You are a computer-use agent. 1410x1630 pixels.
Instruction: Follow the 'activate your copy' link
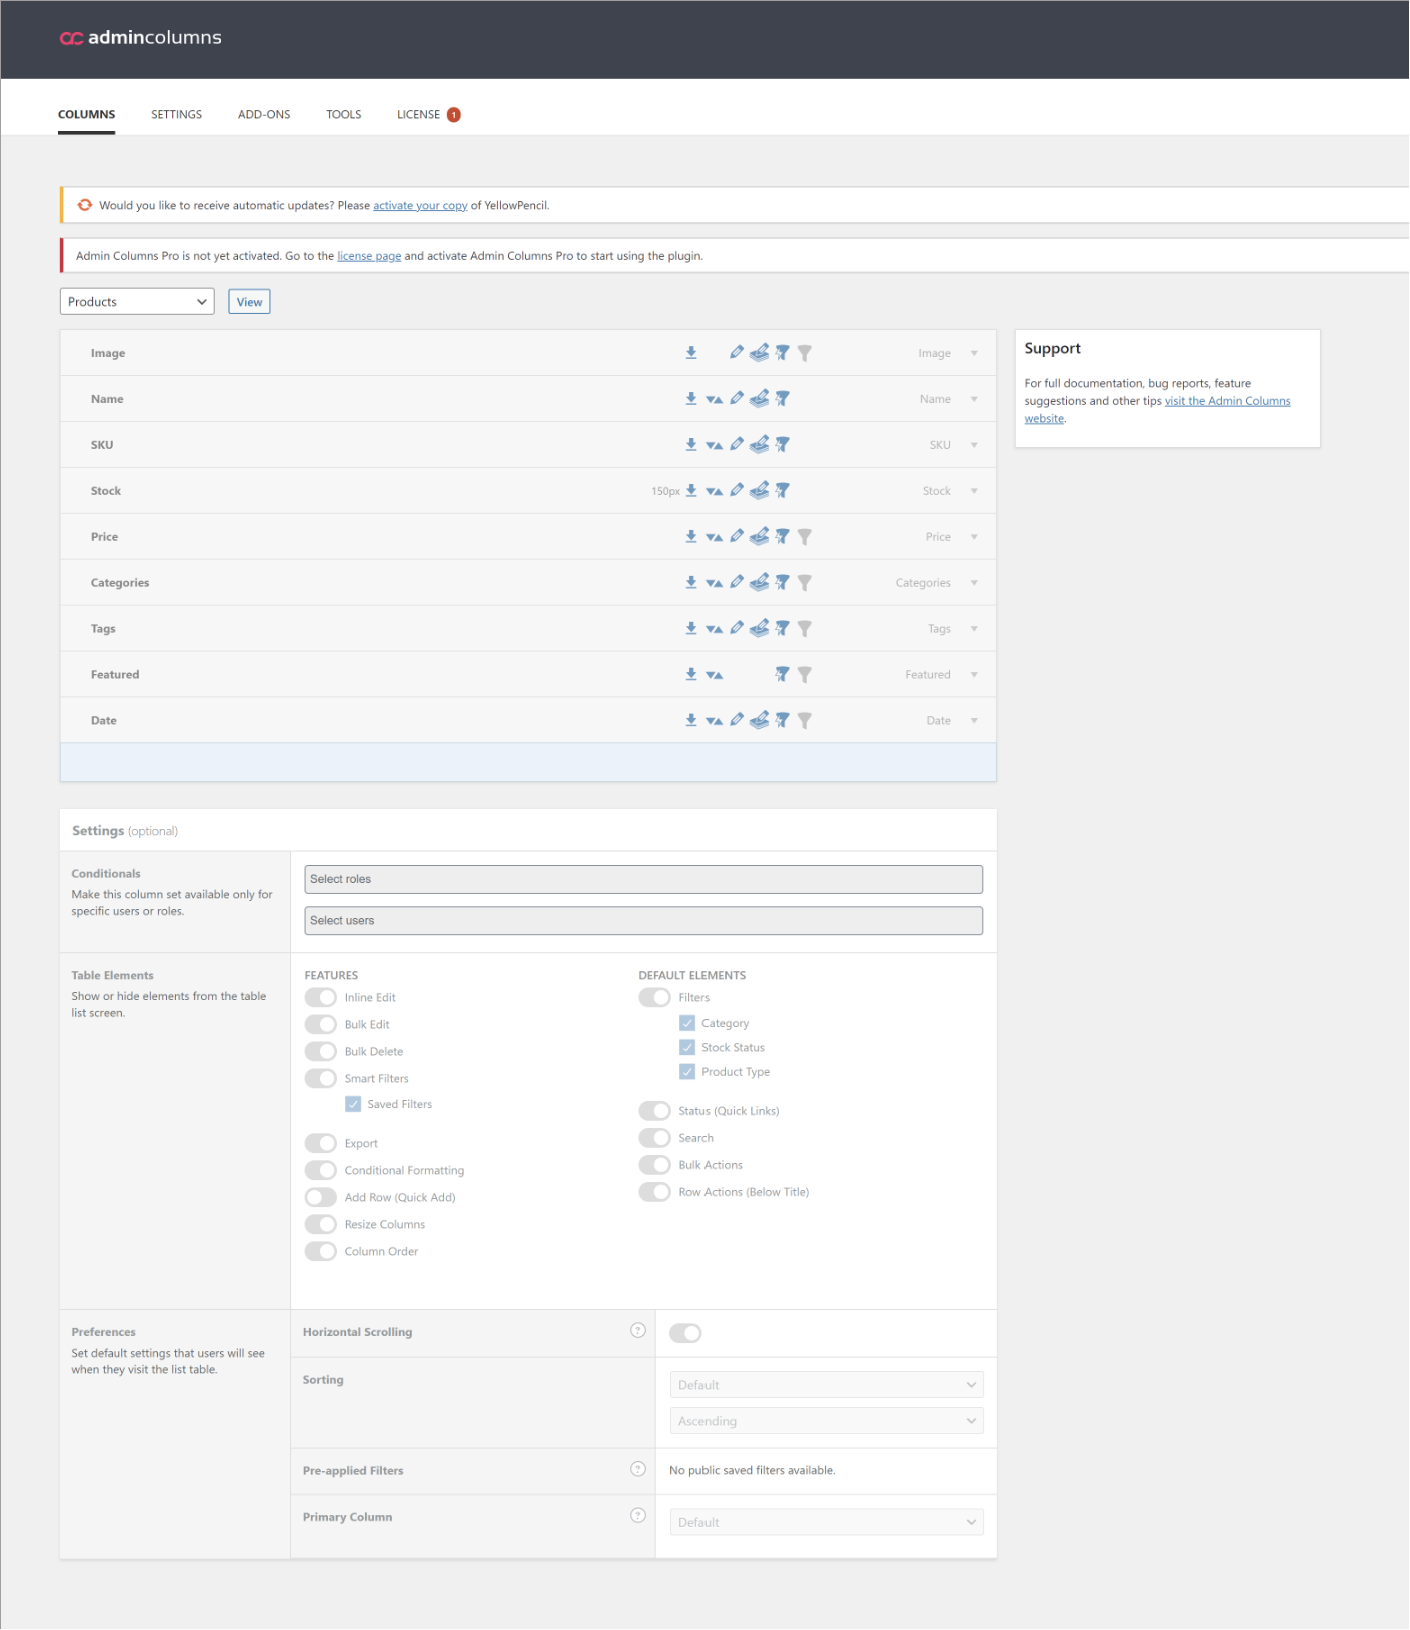point(420,206)
